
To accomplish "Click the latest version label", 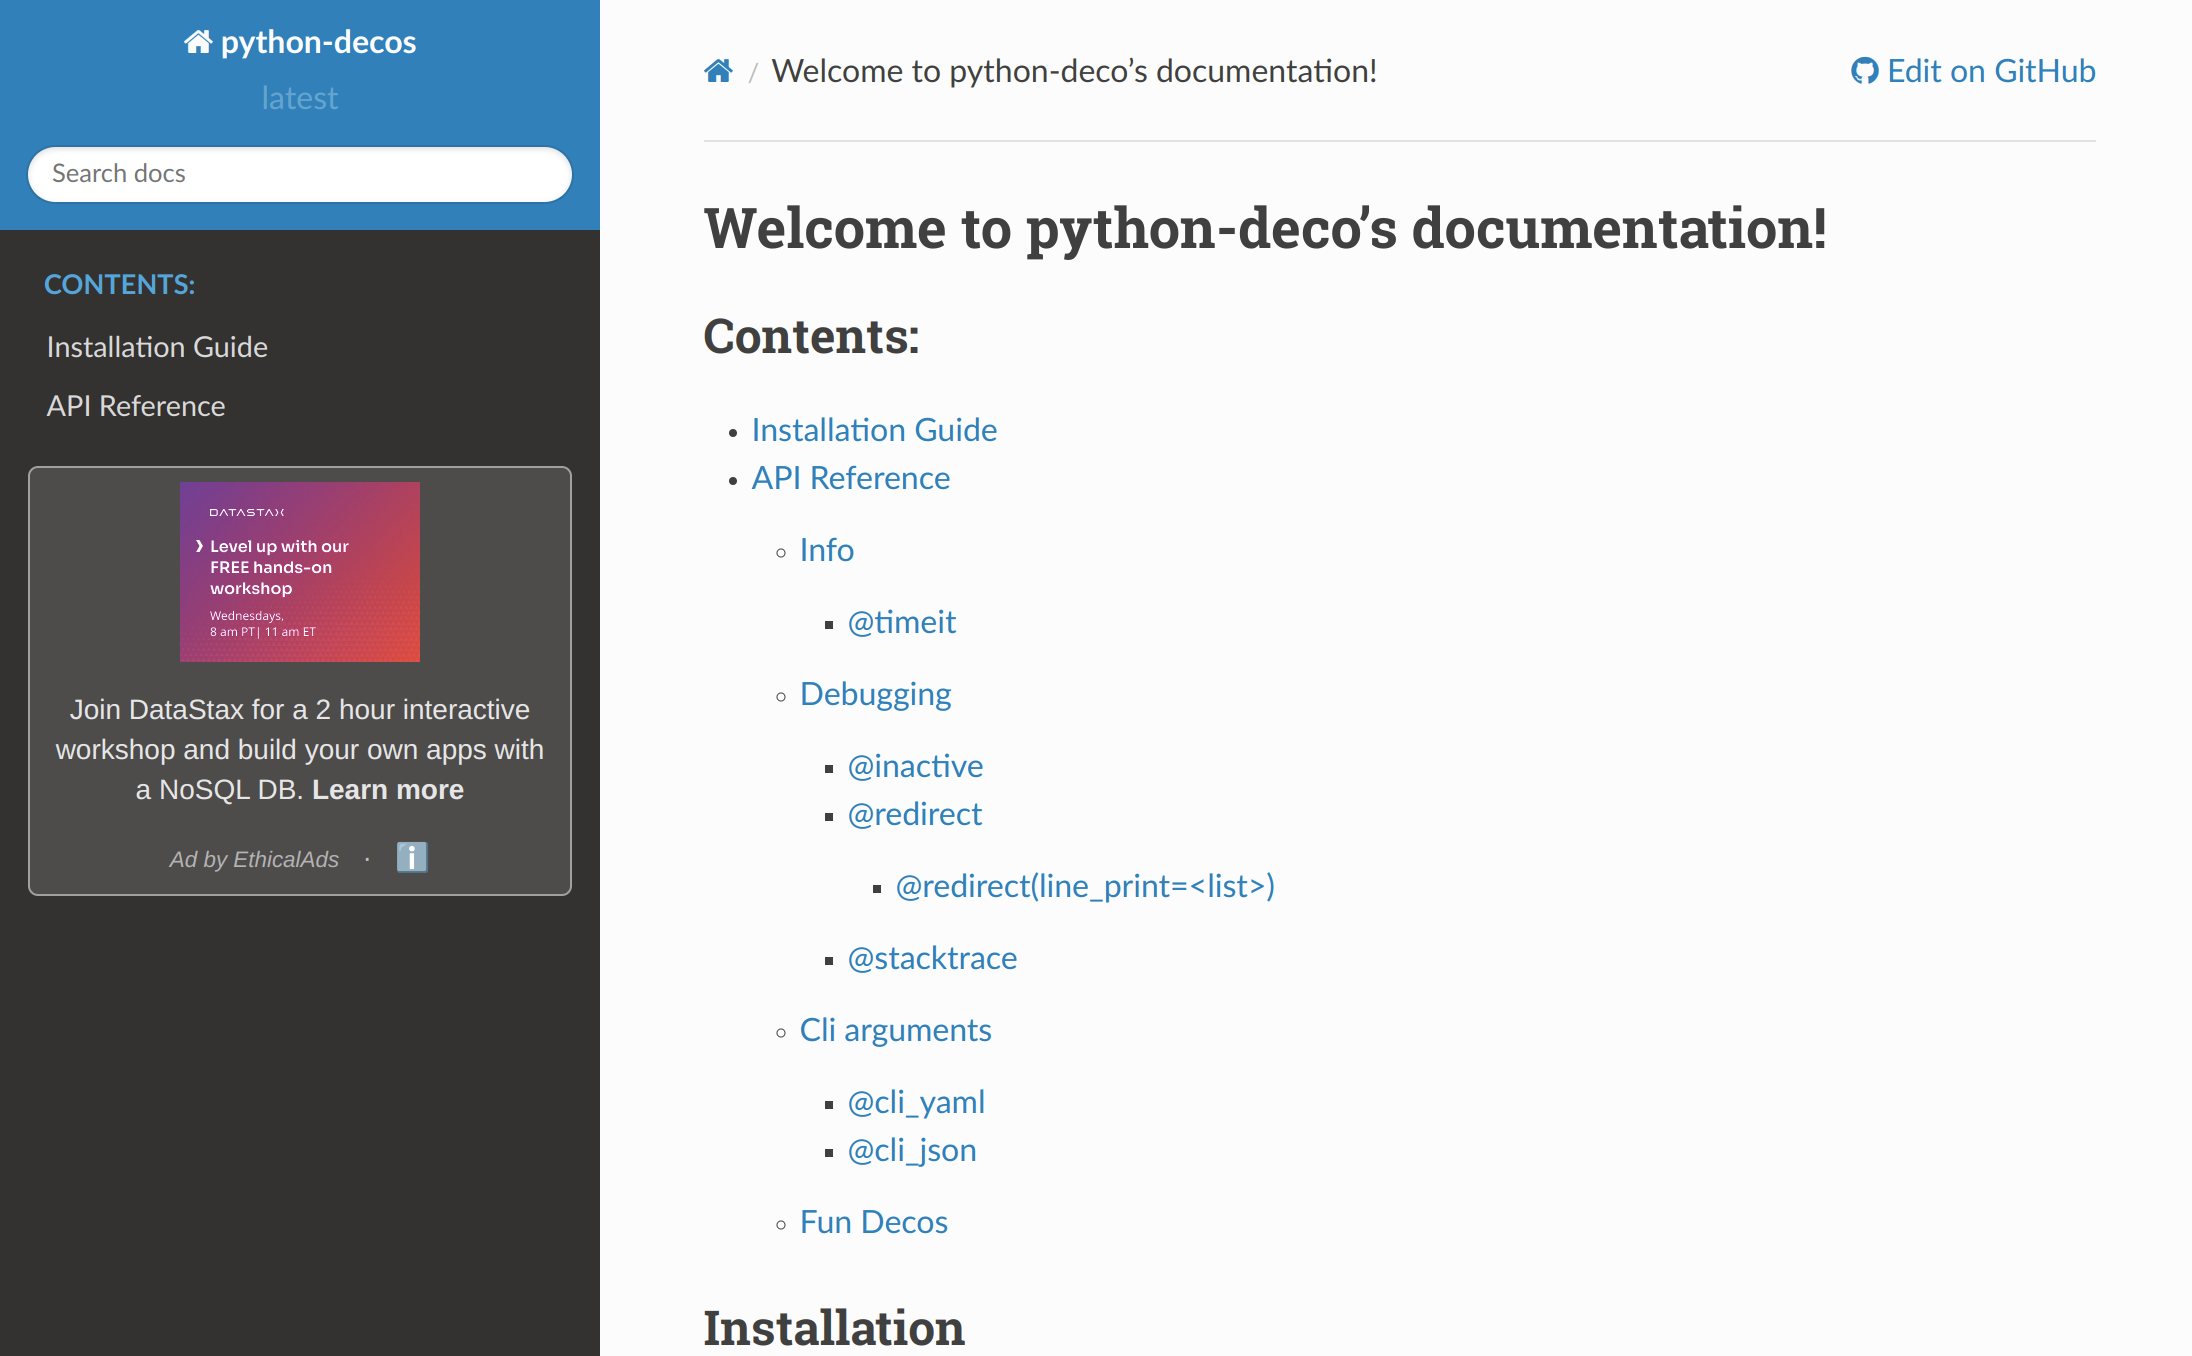I will 300,98.
